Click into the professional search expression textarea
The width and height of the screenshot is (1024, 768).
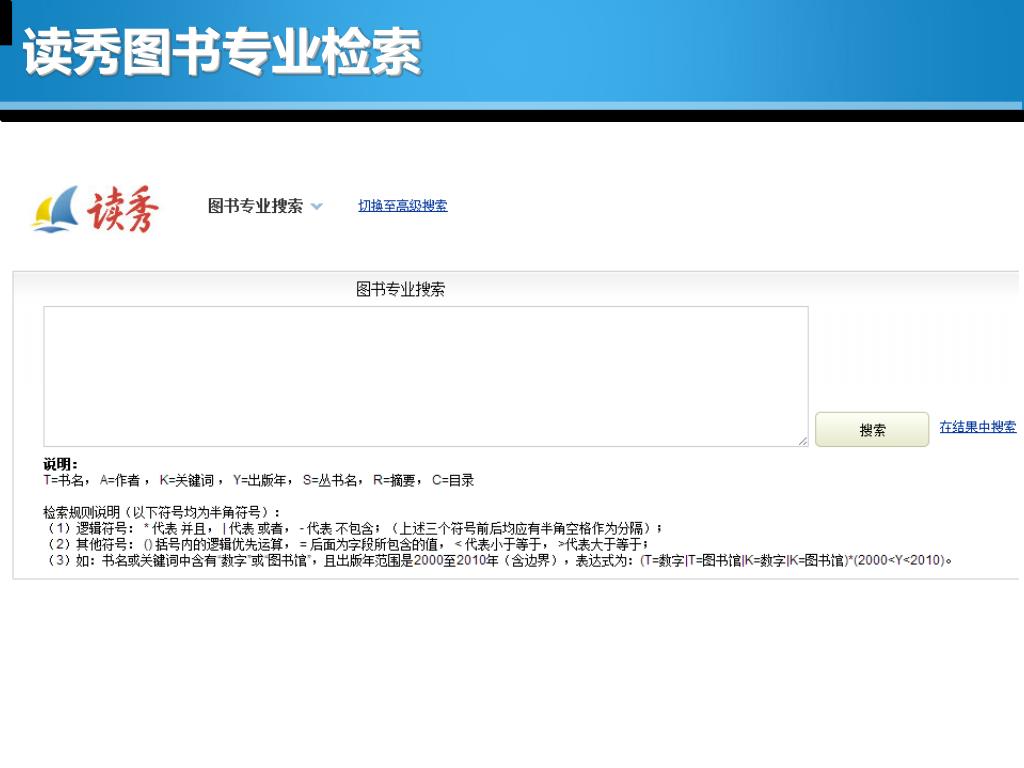pyautogui.click(x=426, y=376)
